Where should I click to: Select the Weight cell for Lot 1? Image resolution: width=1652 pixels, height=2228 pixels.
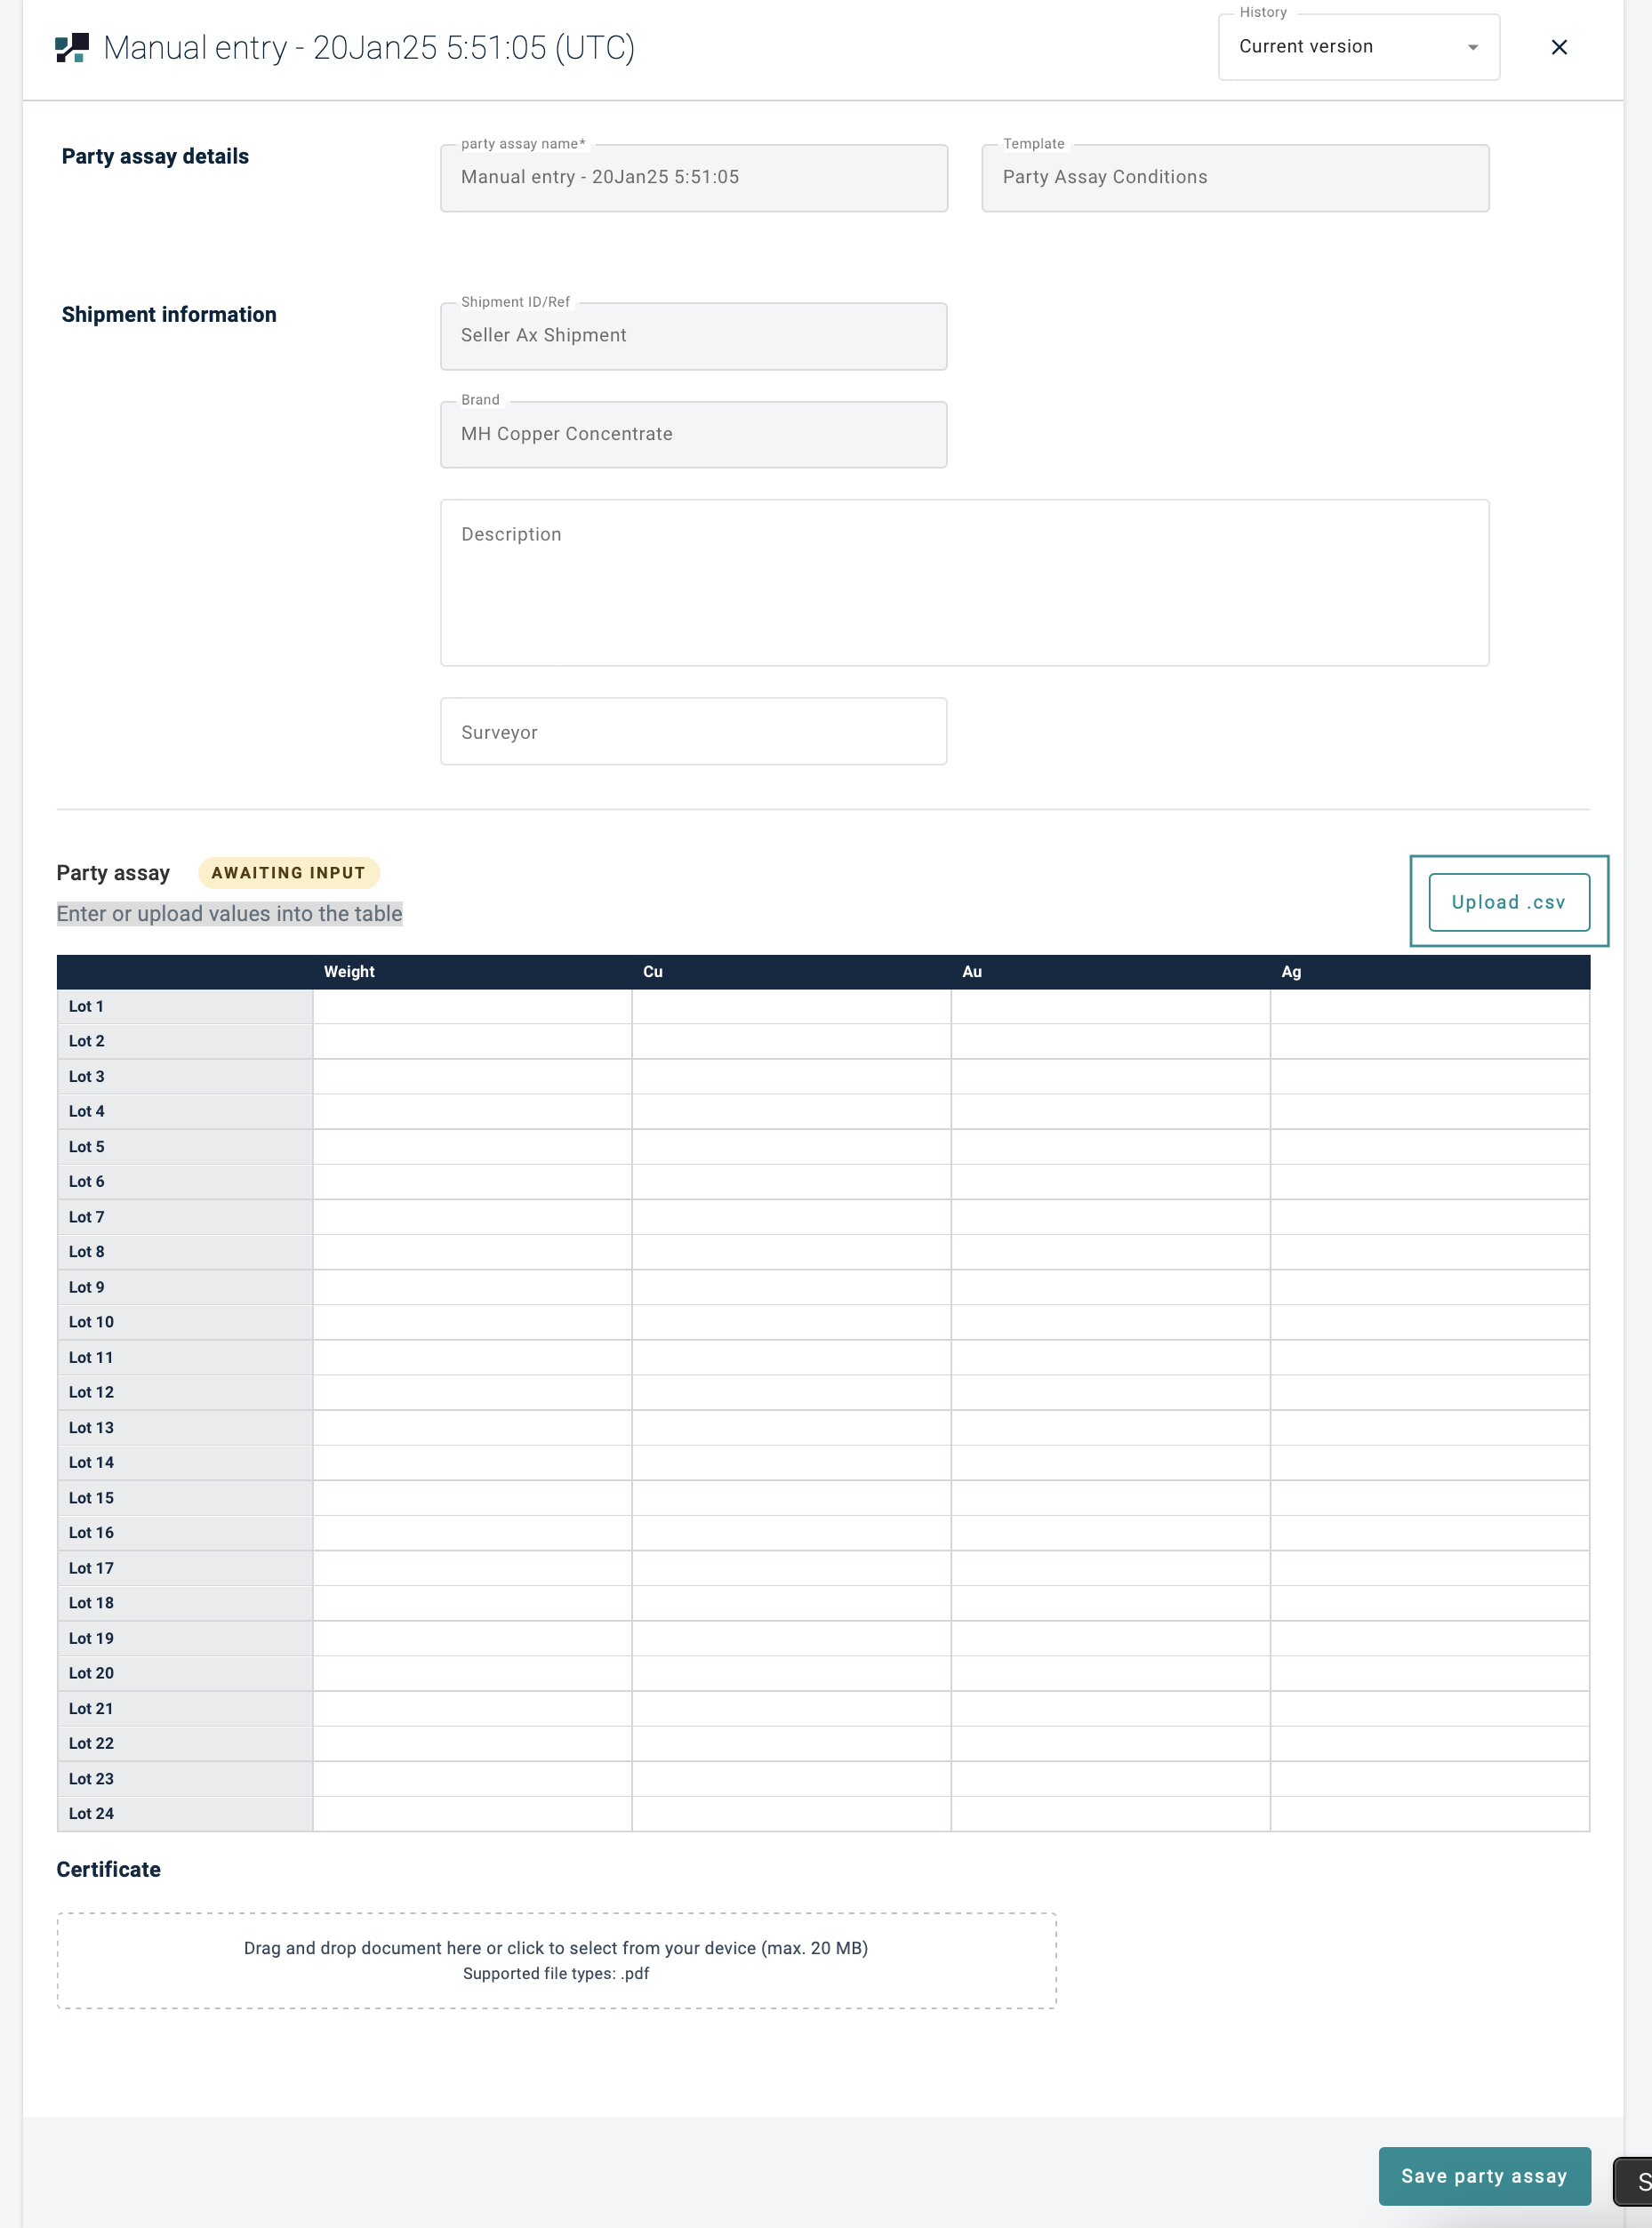(x=472, y=1007)
